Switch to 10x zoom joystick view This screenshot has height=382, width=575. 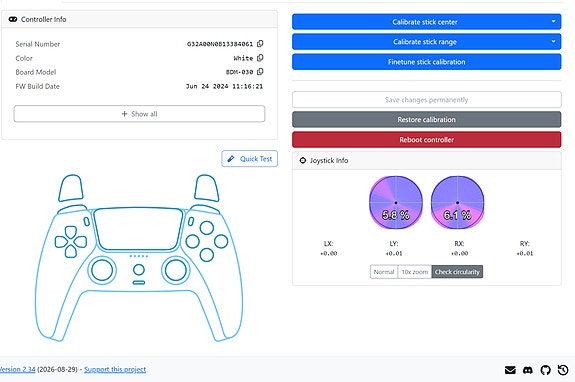pos(414,272)
